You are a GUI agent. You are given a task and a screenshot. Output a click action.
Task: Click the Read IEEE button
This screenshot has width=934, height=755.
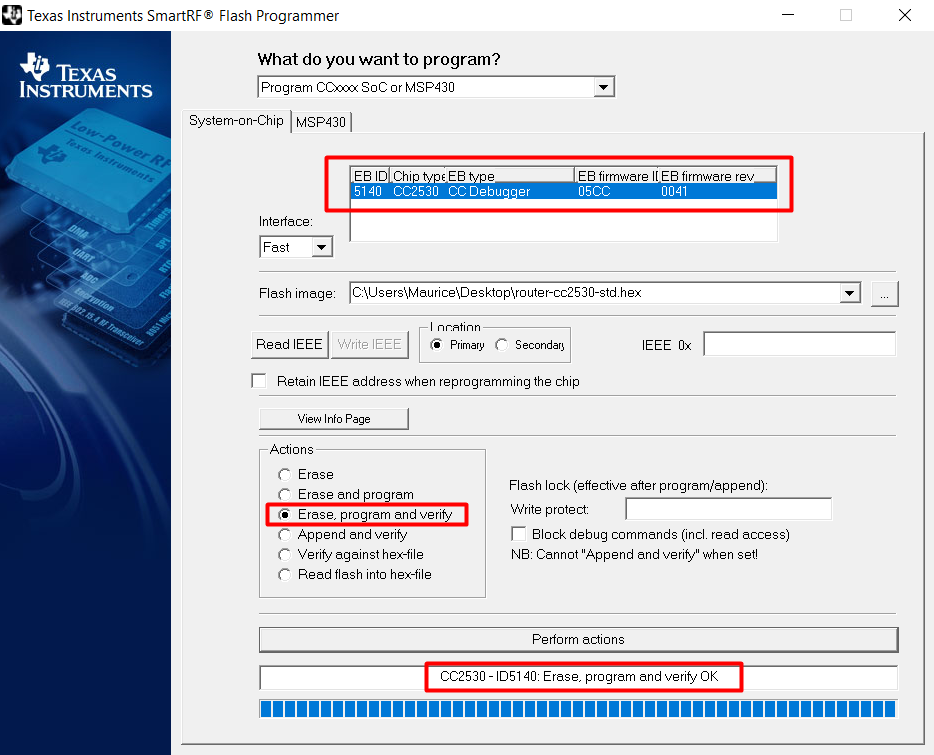(289, 344)
